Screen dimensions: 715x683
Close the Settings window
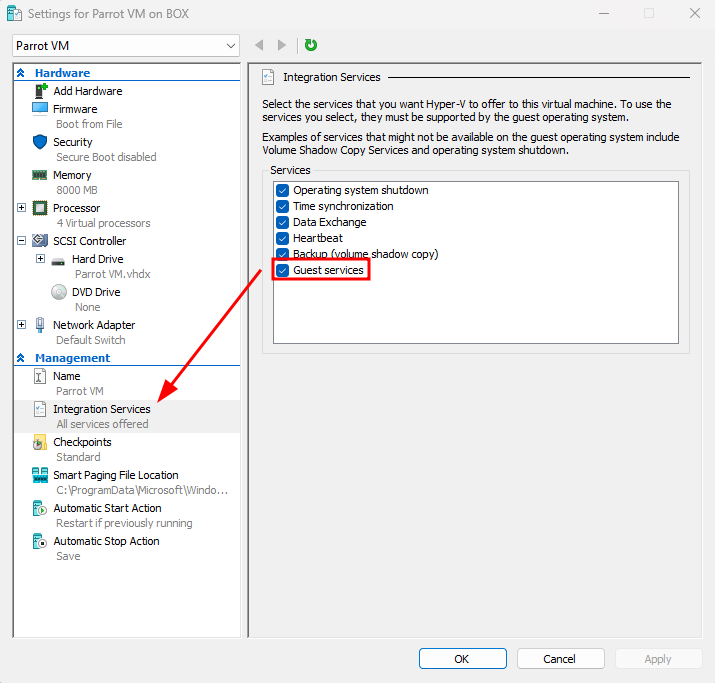[x=694, y=13]
